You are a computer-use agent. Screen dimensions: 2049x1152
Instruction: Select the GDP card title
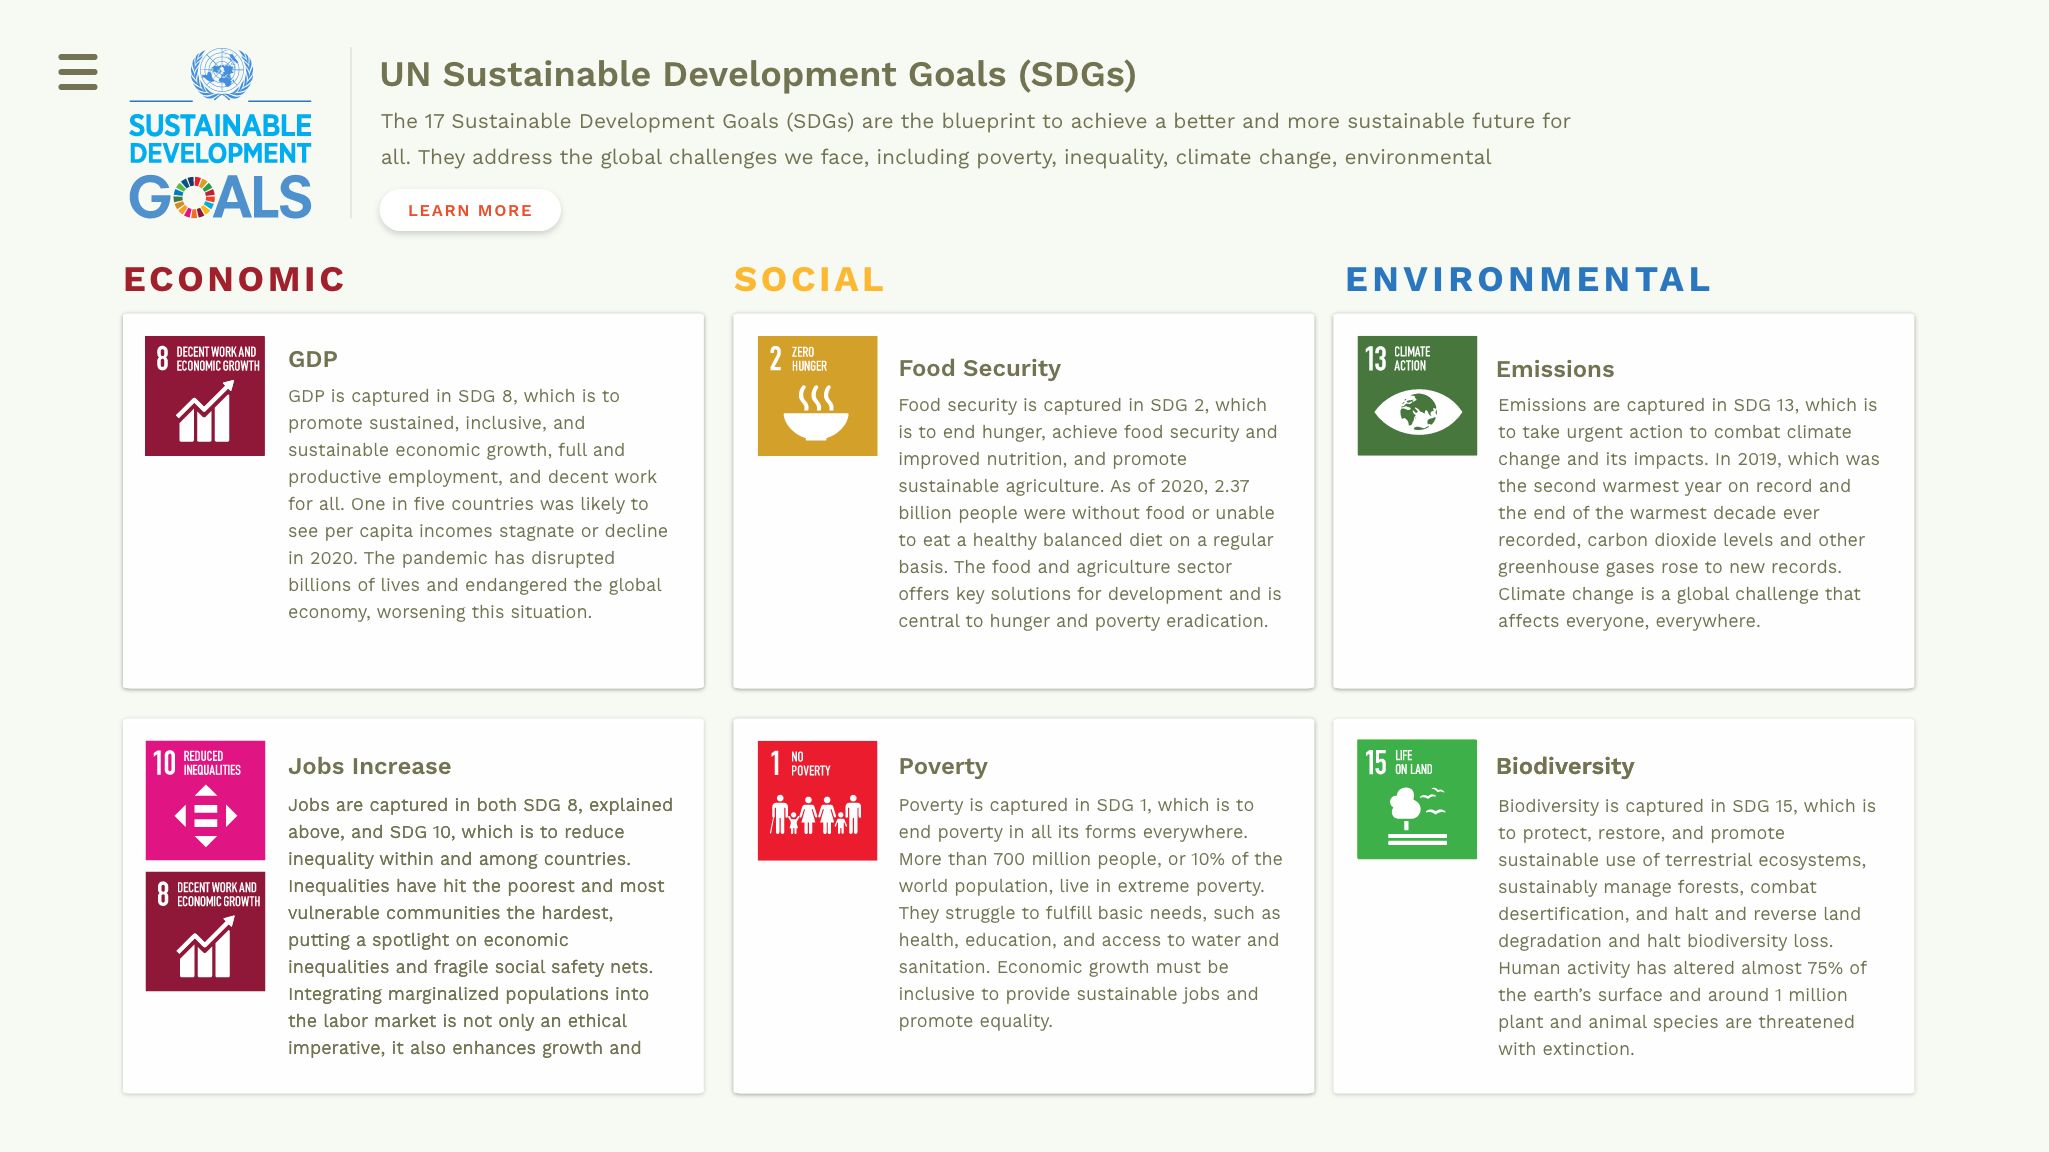313,359
